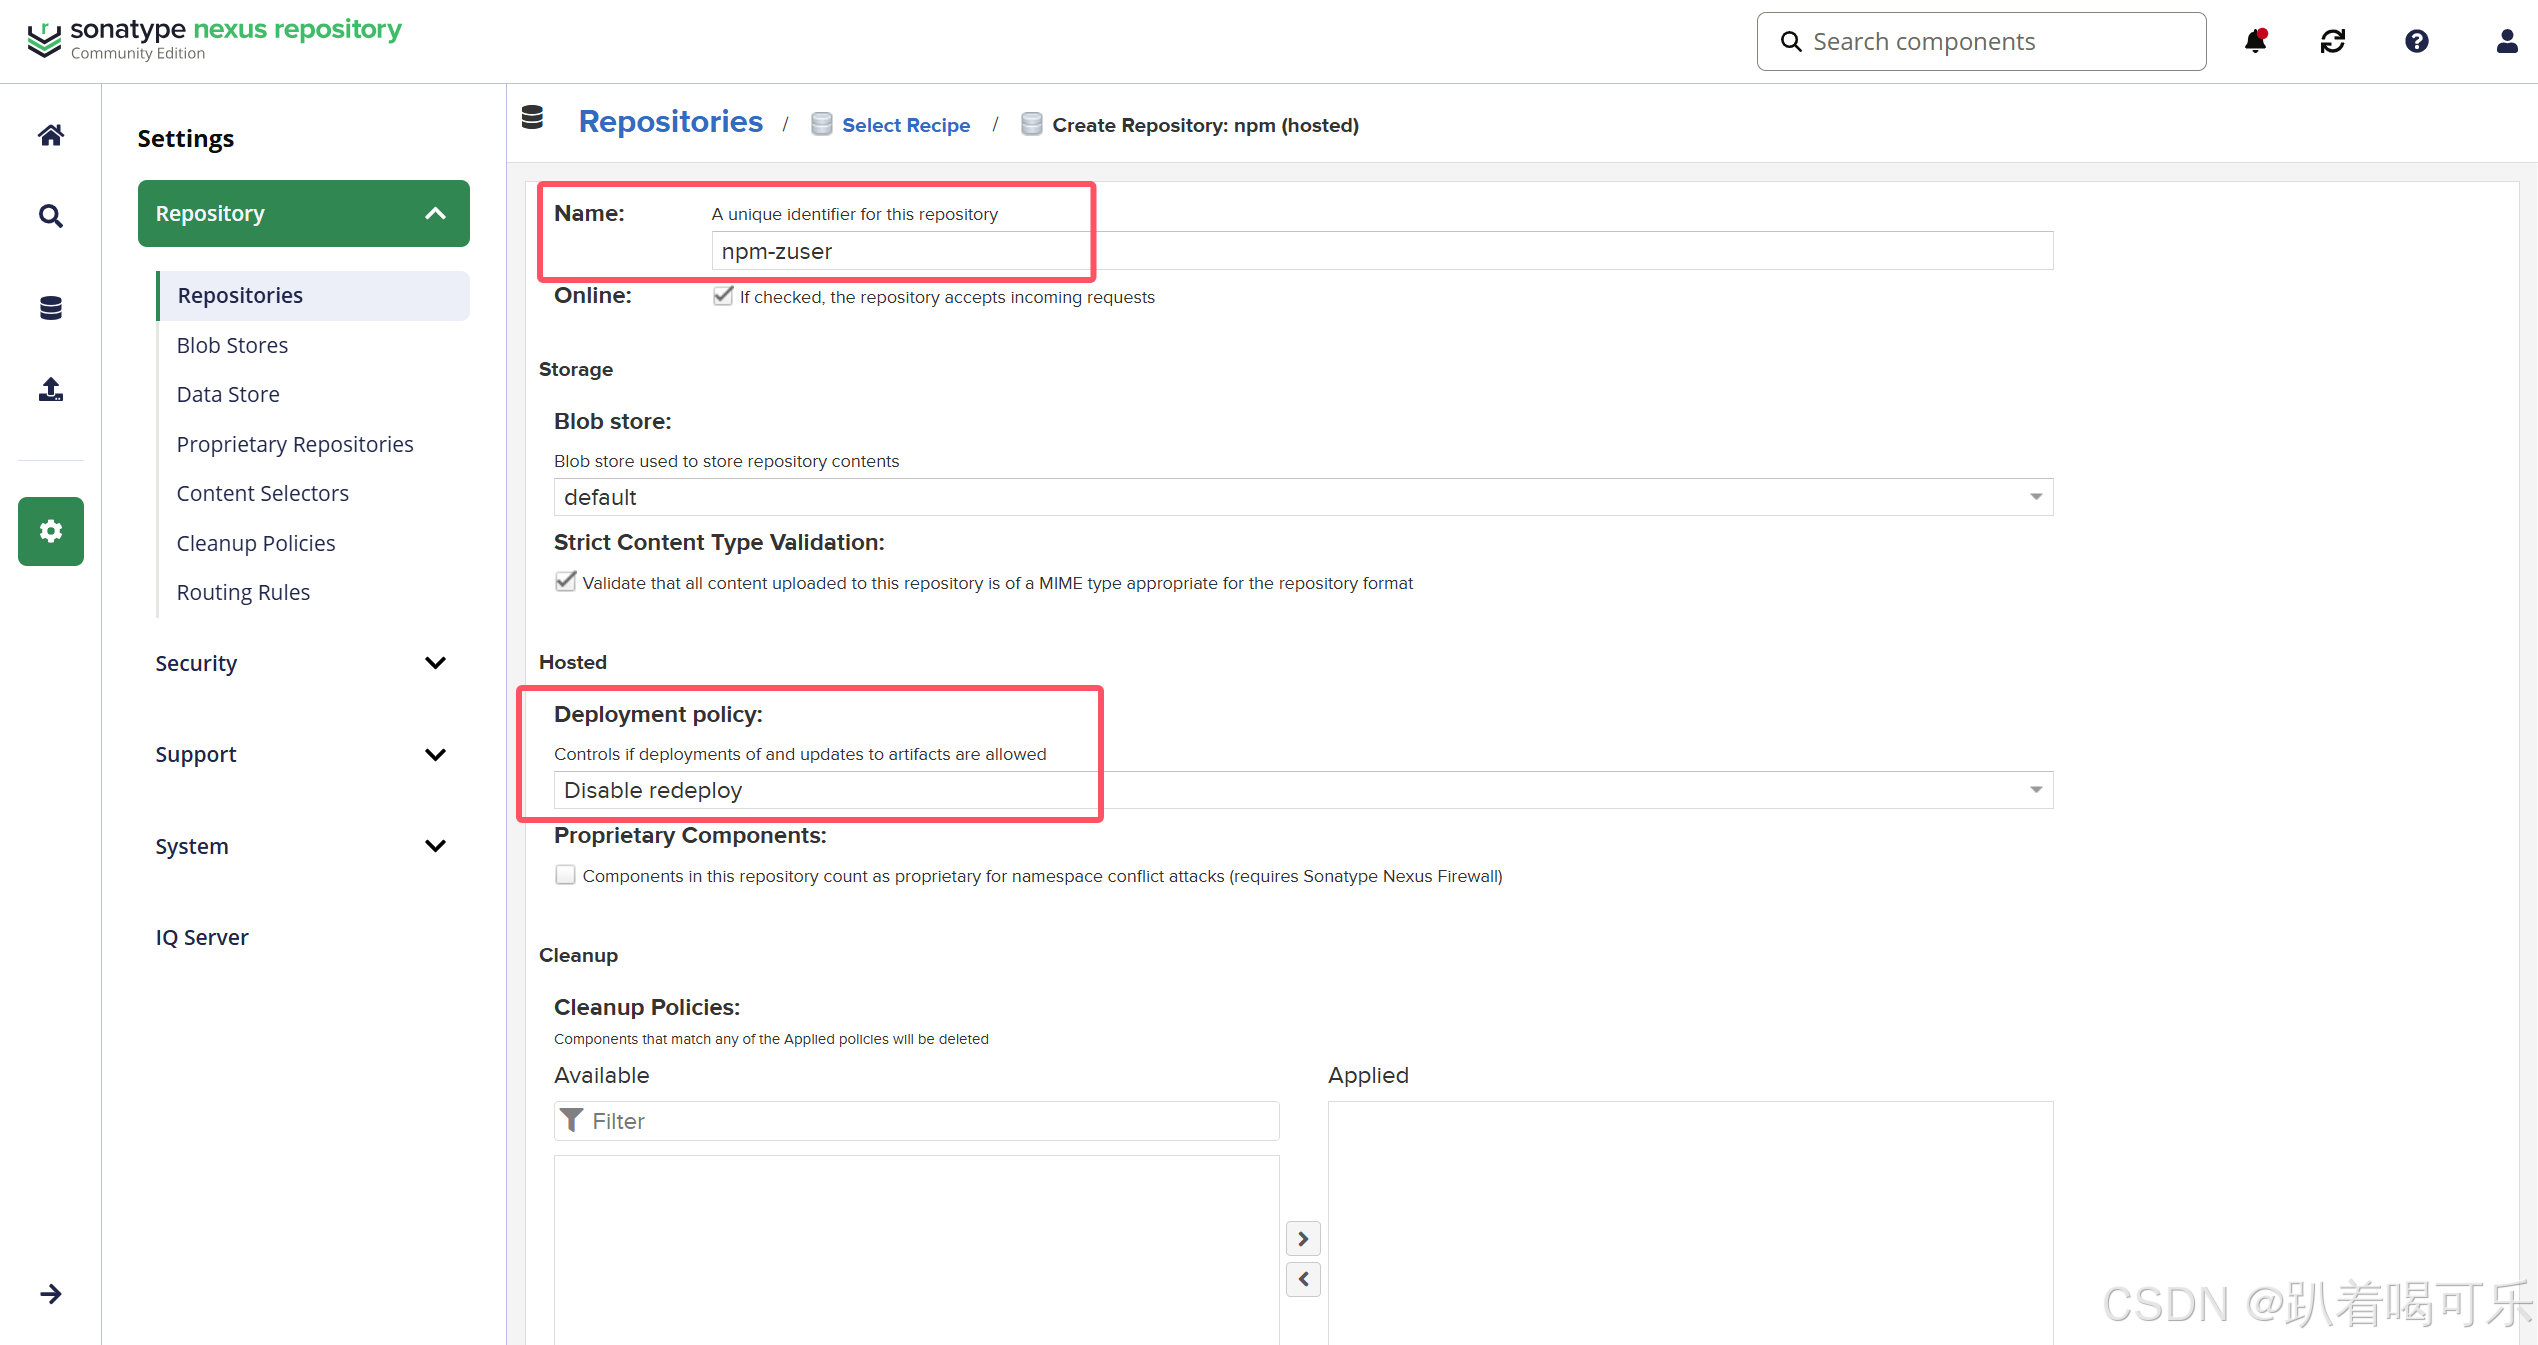Image resolution: width=2538 pixels, height=1345 pixels.
Task: Move policy to Applied with right arrow
Action: click(1303, 1239)
